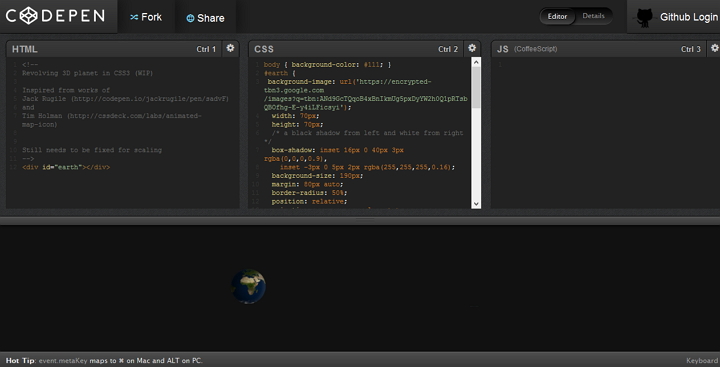
Task: Click the CodePen logo
Action: [x=55, y=16]
